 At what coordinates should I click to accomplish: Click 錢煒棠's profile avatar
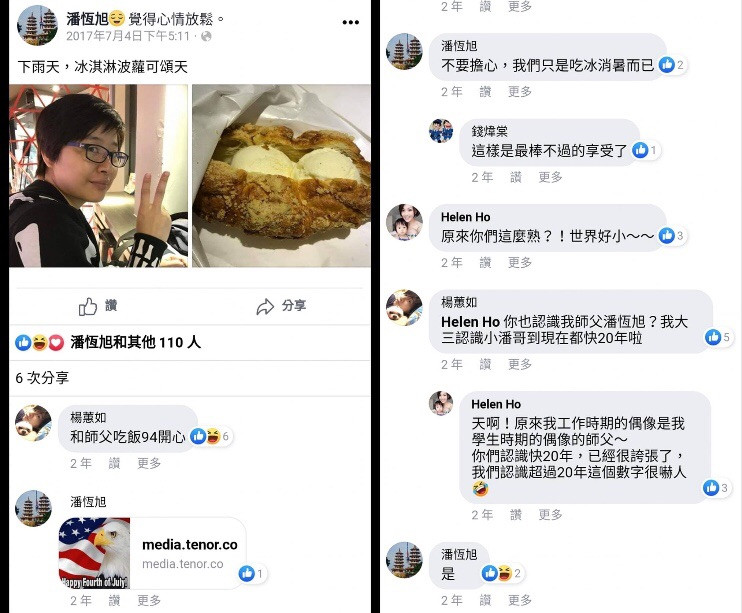441,131
